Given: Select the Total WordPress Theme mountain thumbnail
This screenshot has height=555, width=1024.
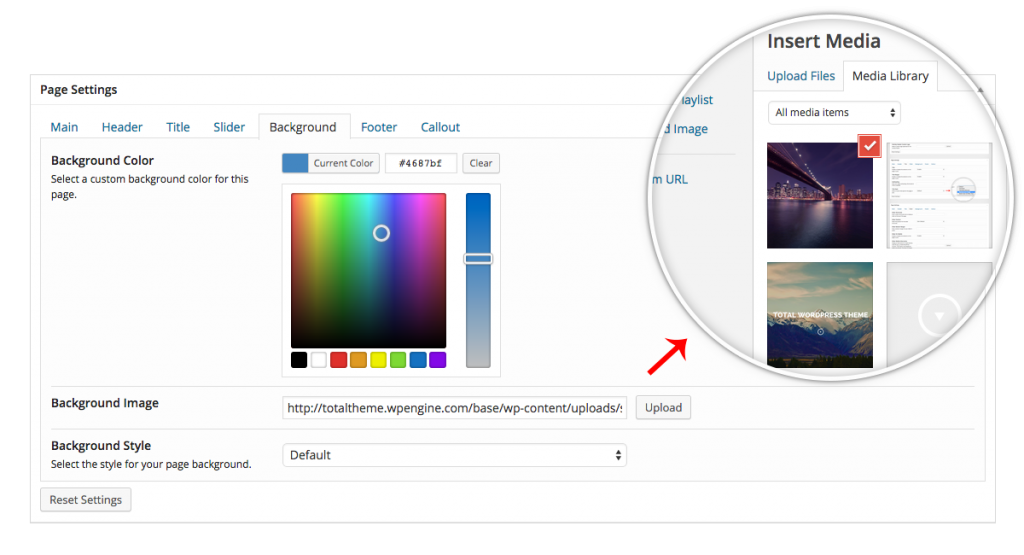Looking at the screenshot, I should (819, 314).
